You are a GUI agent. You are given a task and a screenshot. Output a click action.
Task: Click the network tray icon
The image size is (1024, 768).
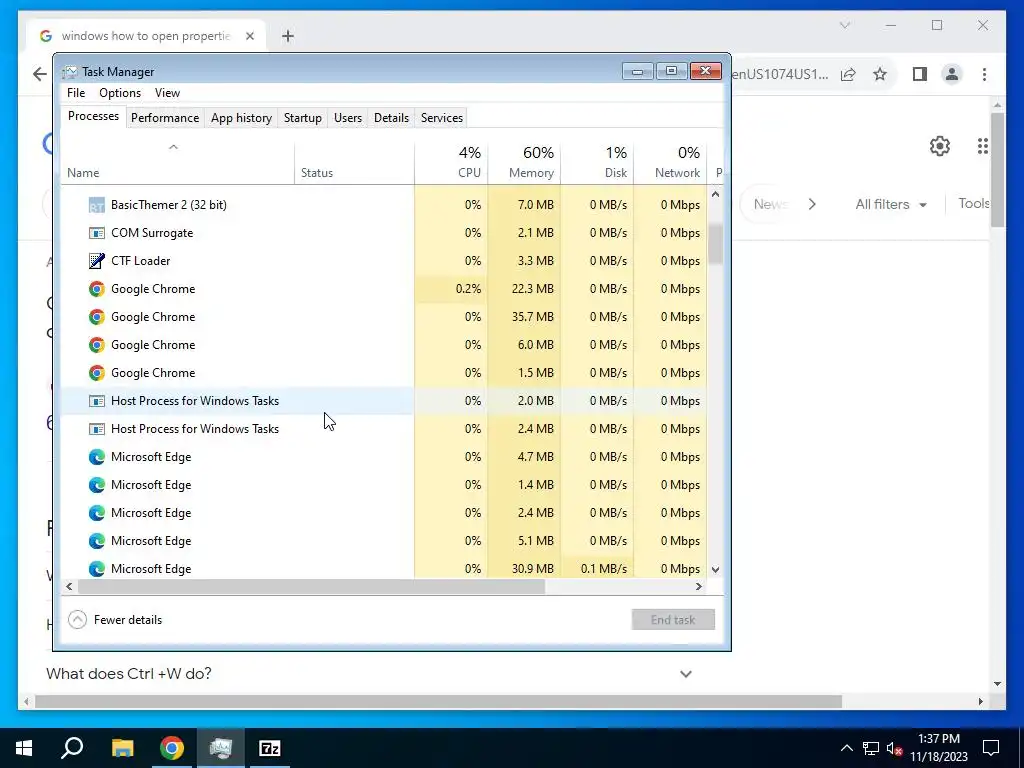[x=871, y=748]
